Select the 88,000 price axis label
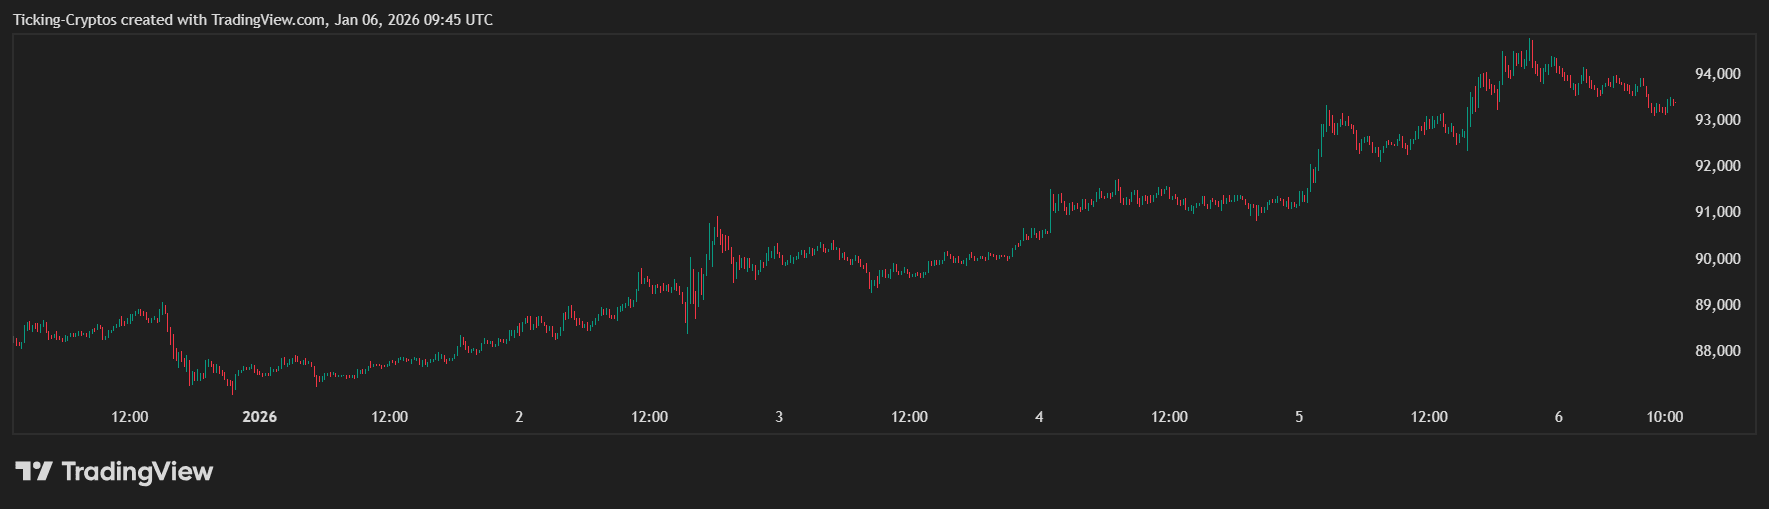This screenshot has width=1769, height=509. pyautogui.click(x=1717, y=351)
